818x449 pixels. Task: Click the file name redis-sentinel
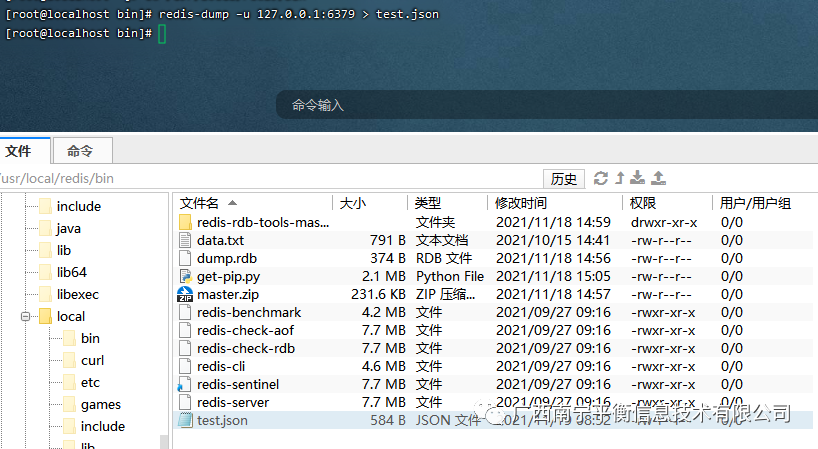(238, 384)
